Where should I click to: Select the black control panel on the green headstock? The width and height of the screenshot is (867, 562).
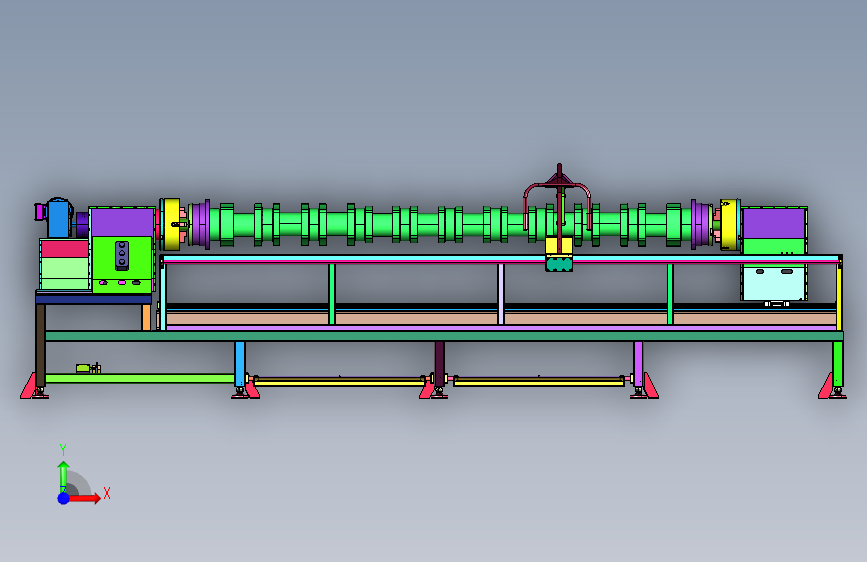tap(122, 256)
